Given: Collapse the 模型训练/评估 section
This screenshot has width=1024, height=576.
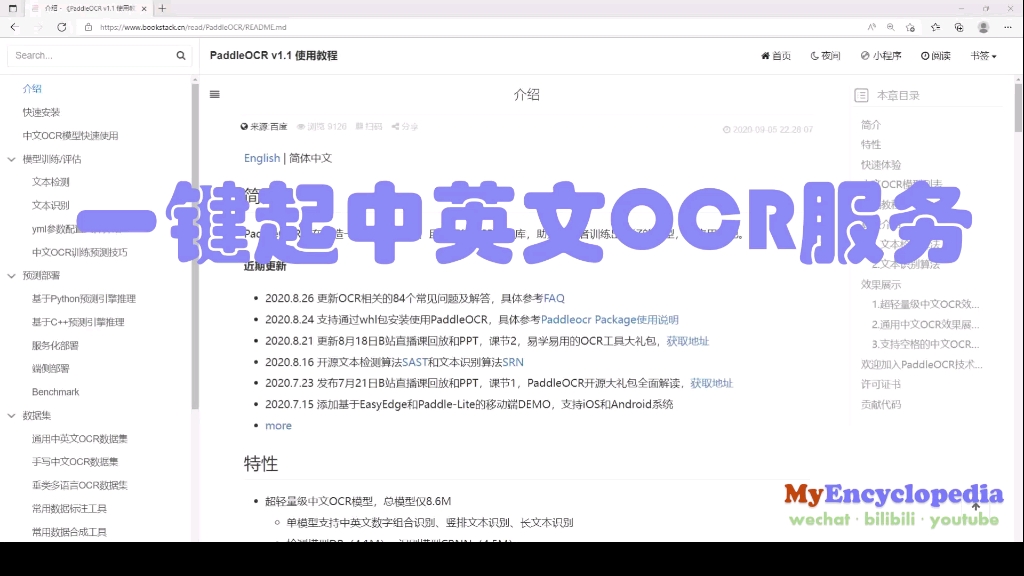Looking at the screenshot, I should pos(11,159).
